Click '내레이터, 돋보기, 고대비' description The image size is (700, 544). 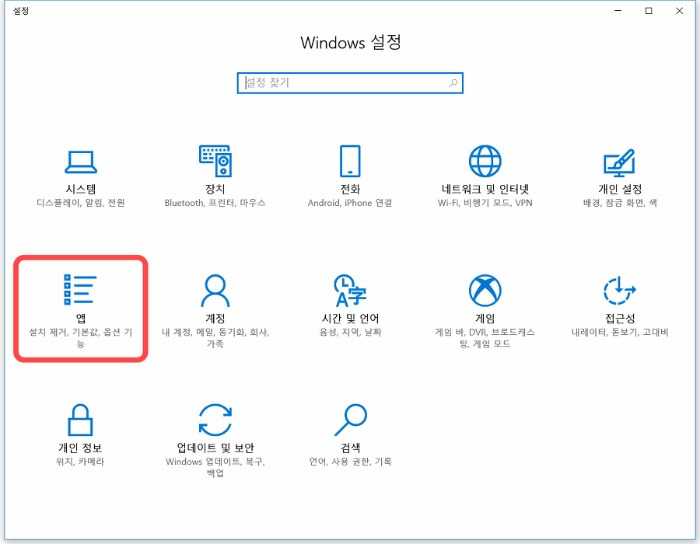(x=620, y=332)
